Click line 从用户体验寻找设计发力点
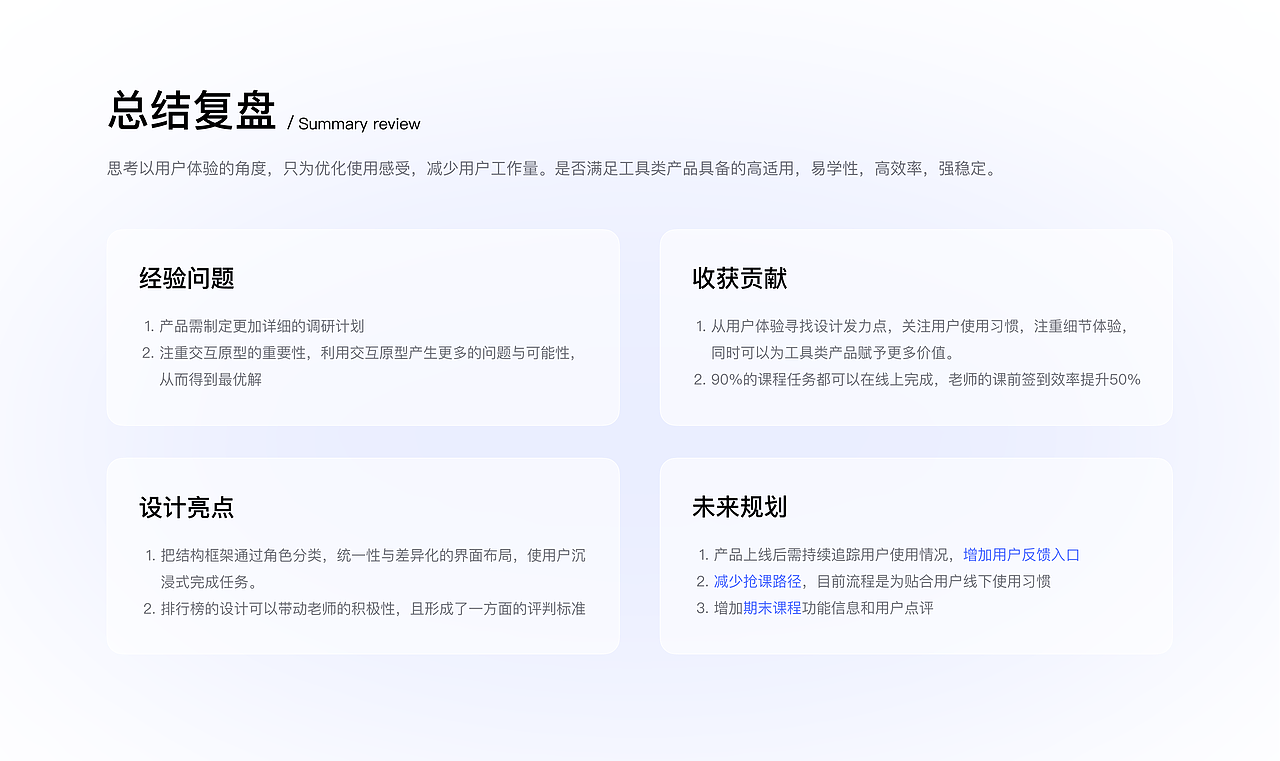This screenshot has height=761, width=1280. pos(920,326)
